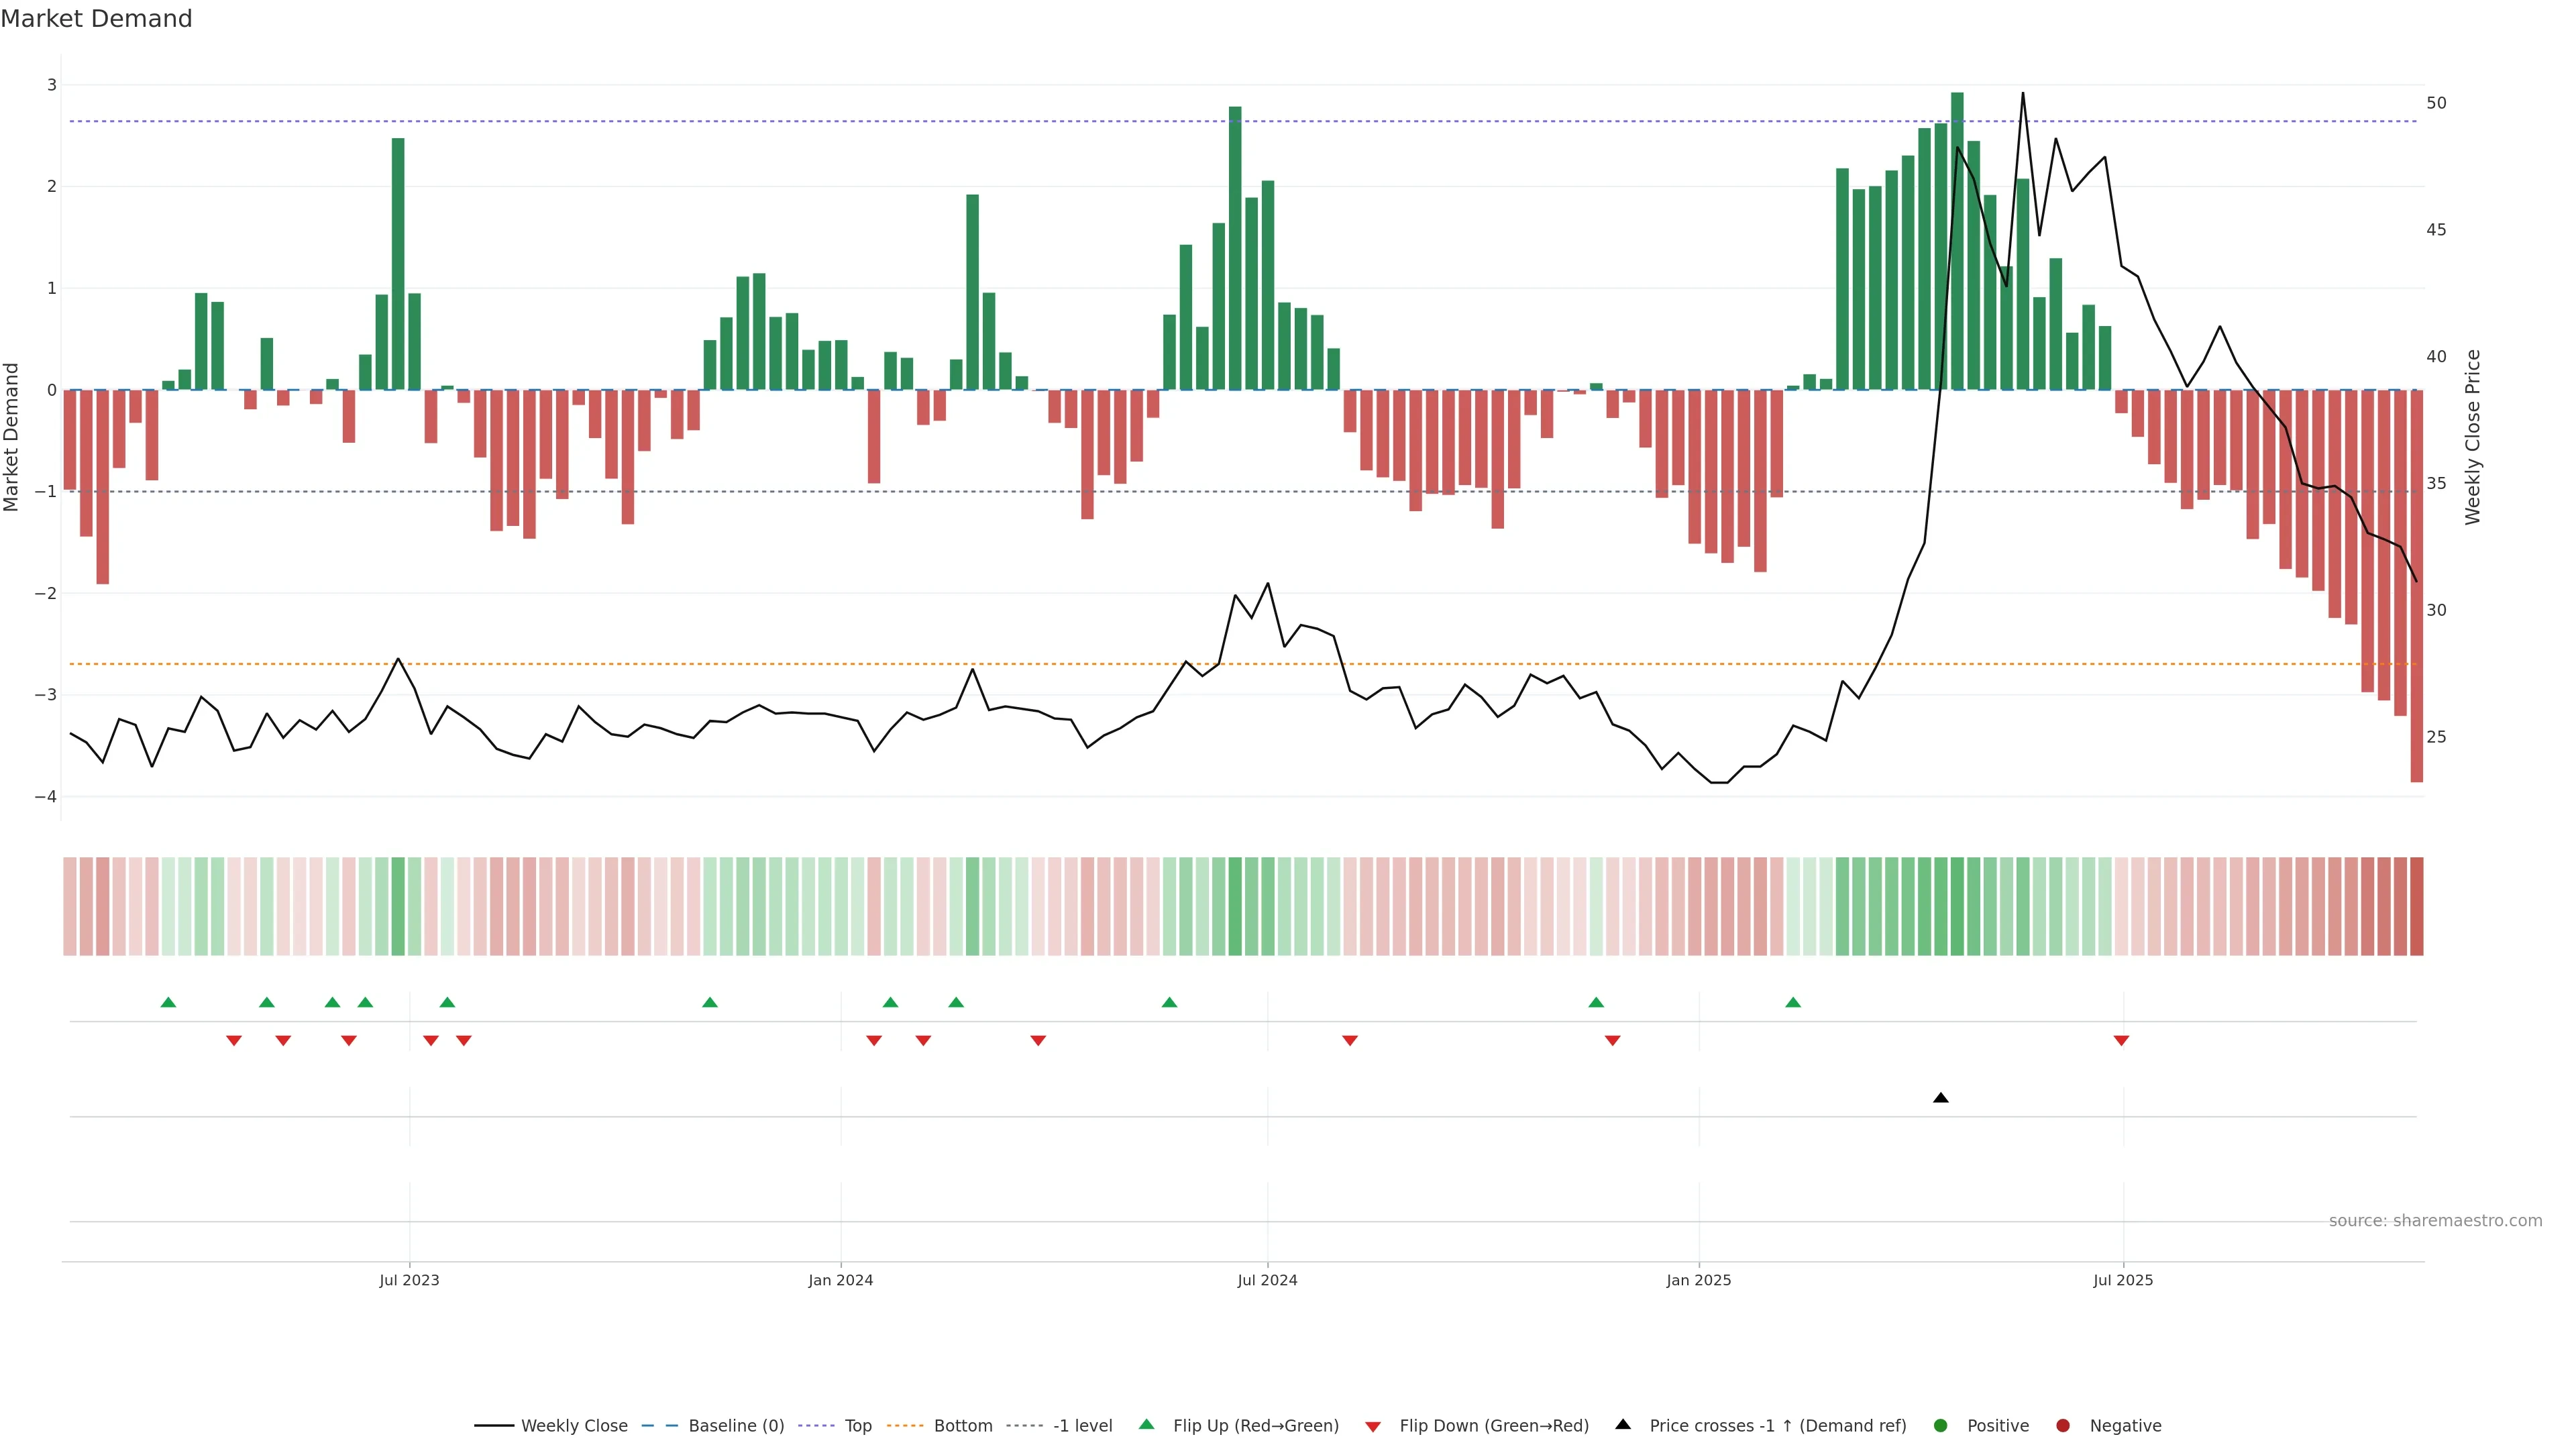This screenshot has height=1449, width=2576.
Task: Click the Market Demand chart title
Action: click(x=96, y=19)
